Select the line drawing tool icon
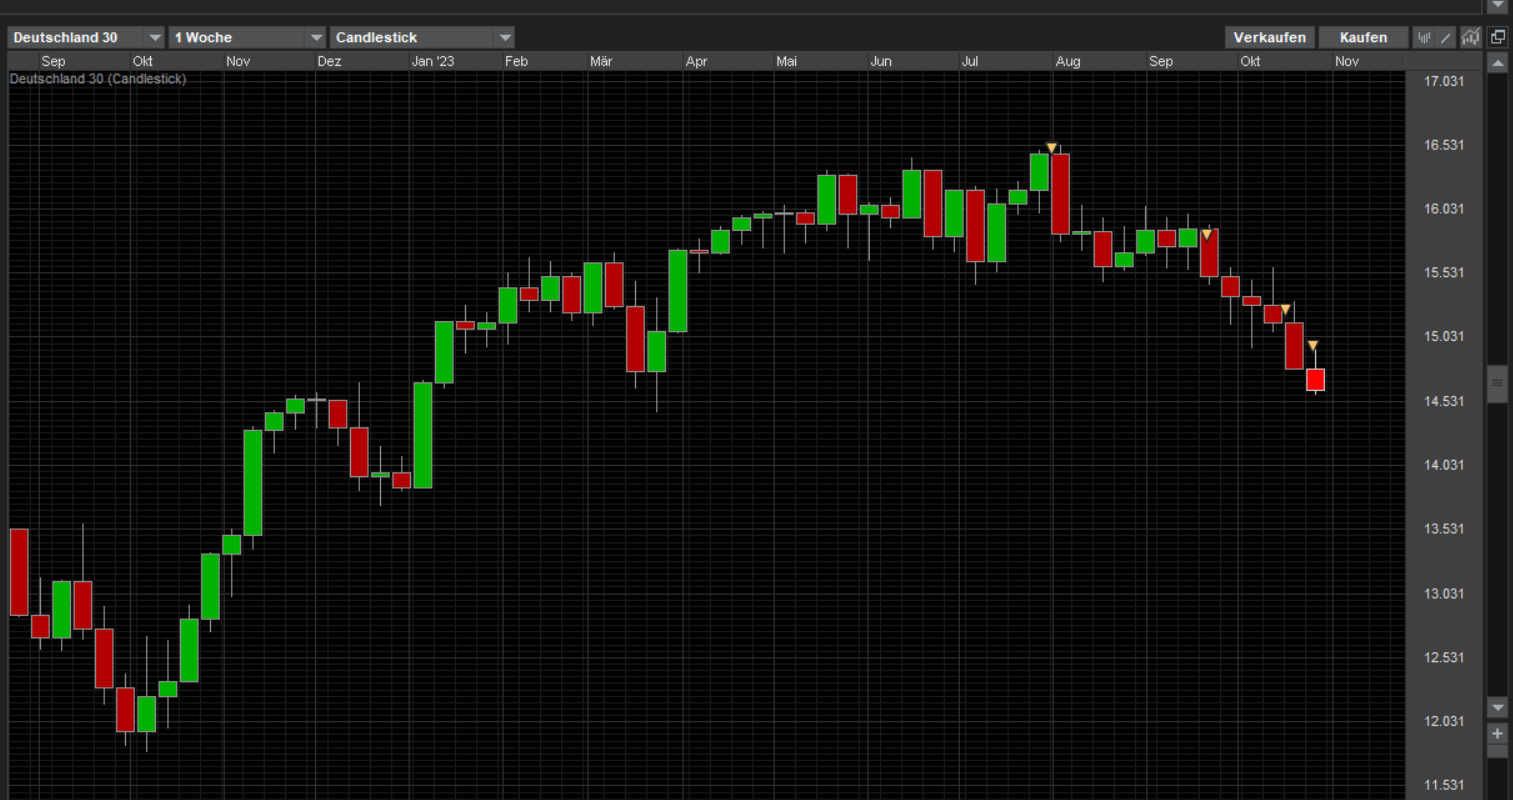1513x800 pixels. pyautogui.click(x=1446, y=38)
